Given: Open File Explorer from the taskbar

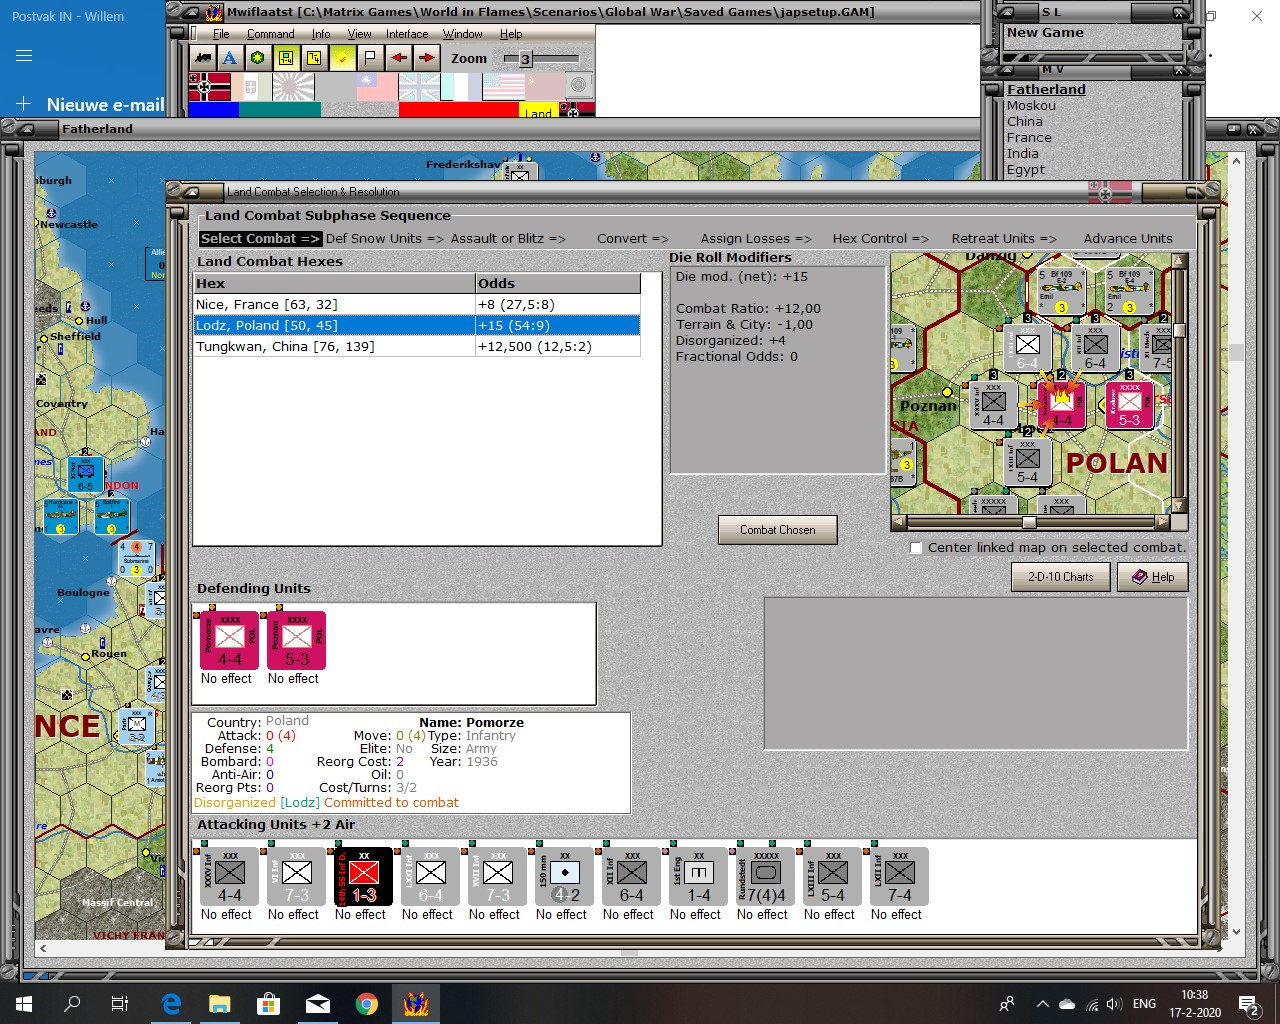Looking at the screenshot, I should pos(220,1004).
